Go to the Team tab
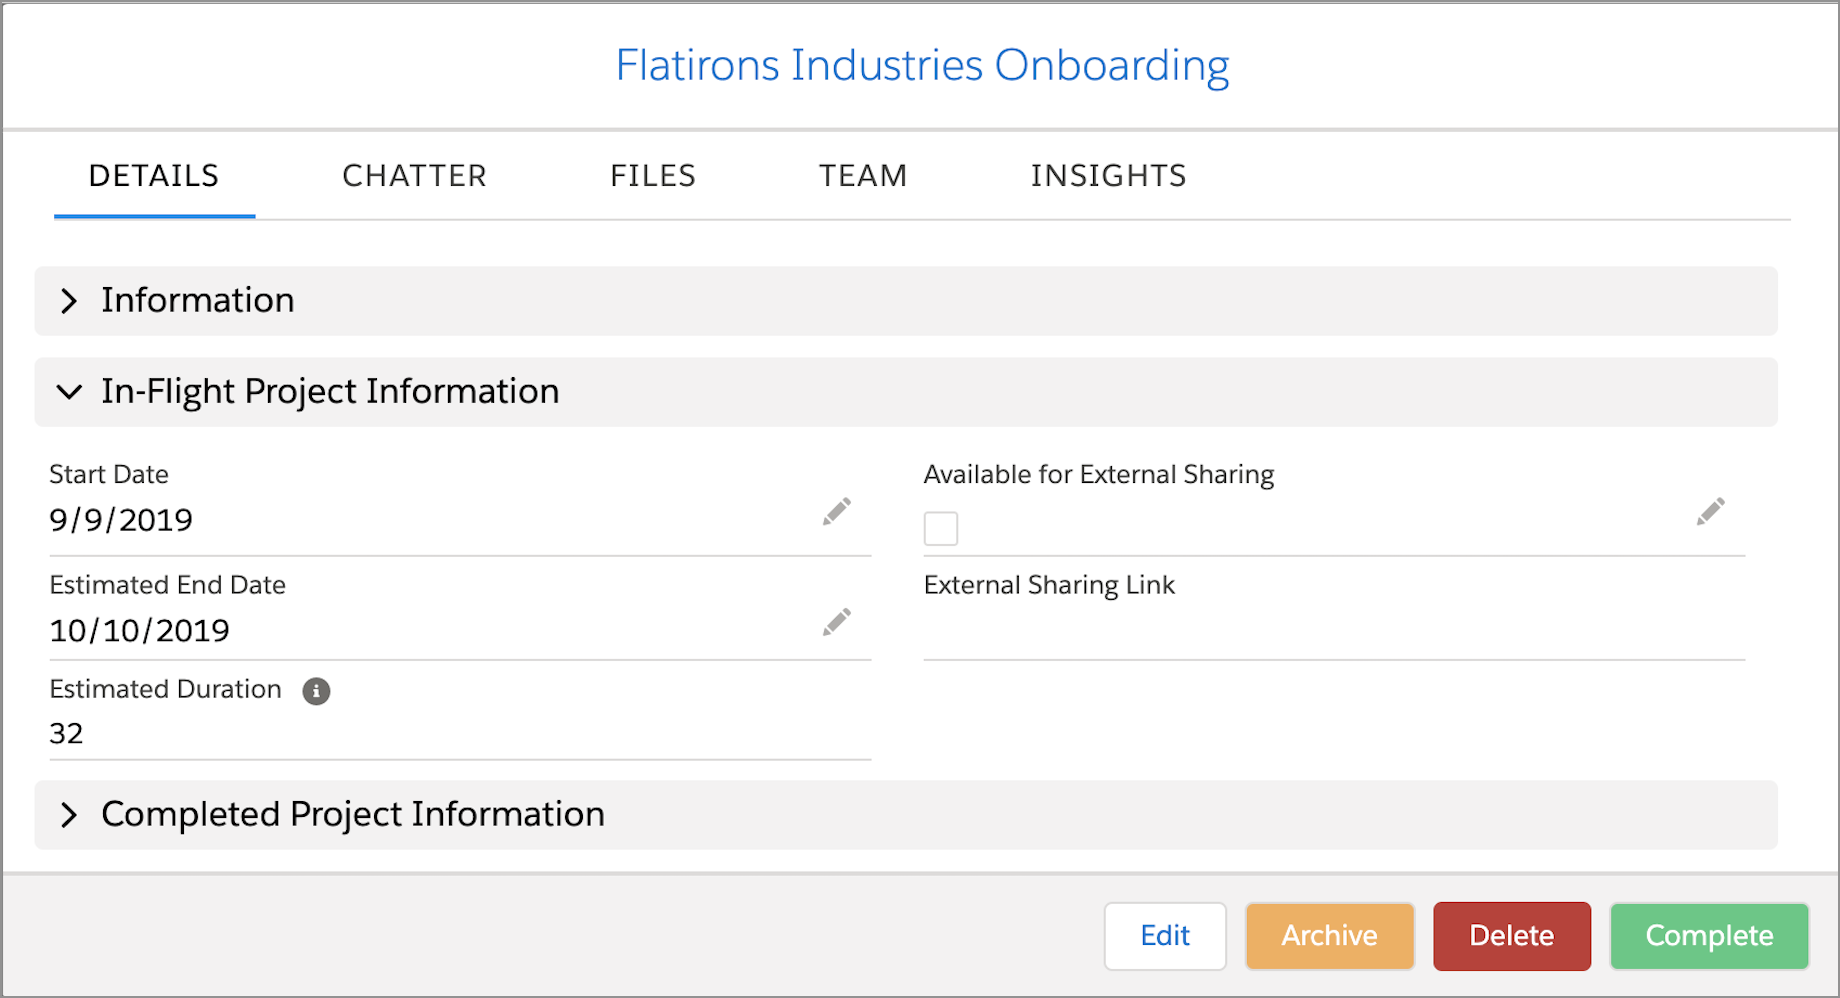 pyautogui.click(x=863, y=176)
